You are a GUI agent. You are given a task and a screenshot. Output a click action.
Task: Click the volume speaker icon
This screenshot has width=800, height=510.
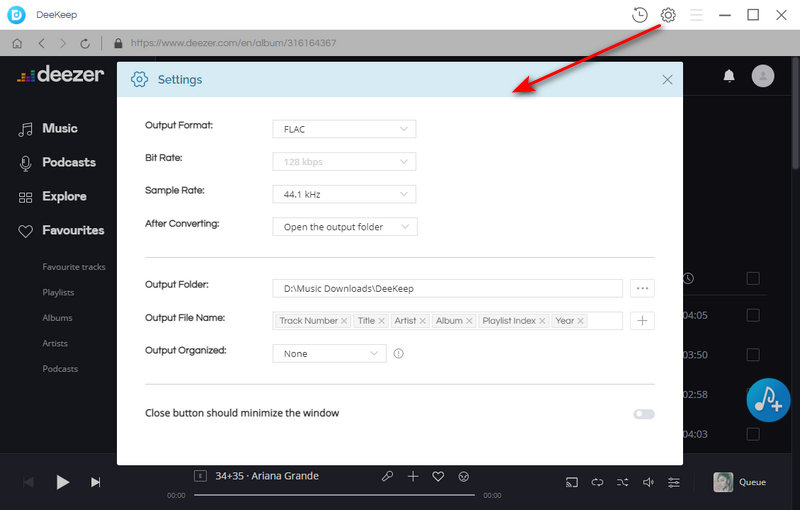pyautogui.click(x=648, y=482)
